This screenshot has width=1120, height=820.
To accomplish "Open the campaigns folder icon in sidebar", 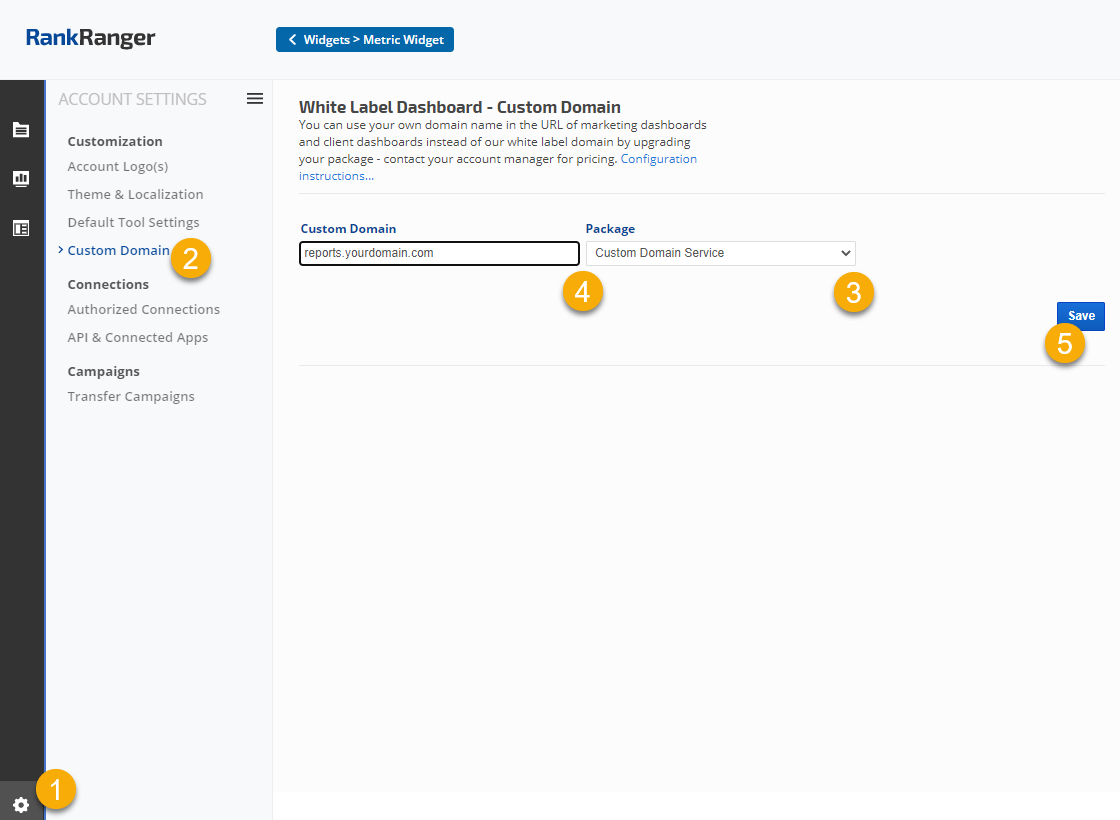I will point(21,130).
